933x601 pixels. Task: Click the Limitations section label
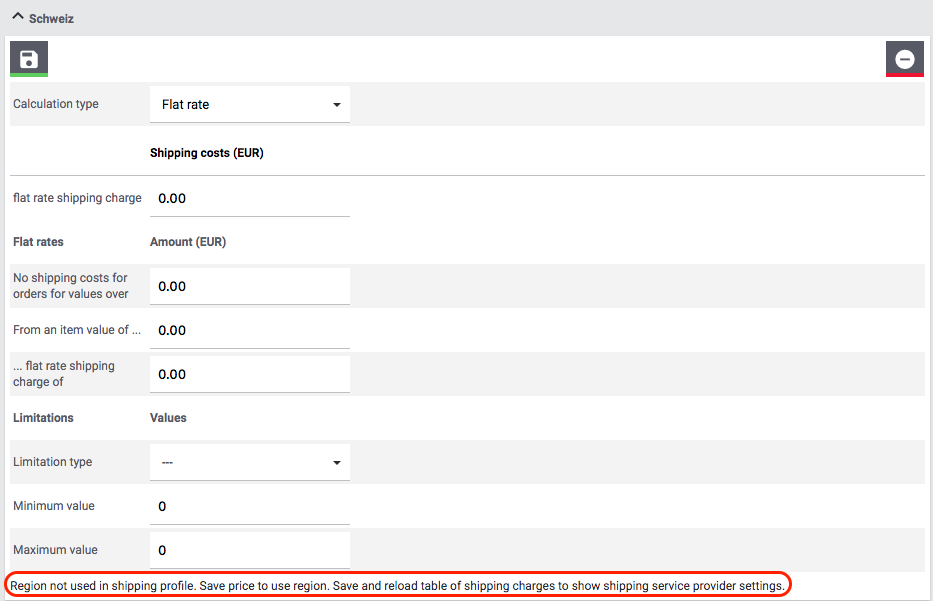click(43, 418)
